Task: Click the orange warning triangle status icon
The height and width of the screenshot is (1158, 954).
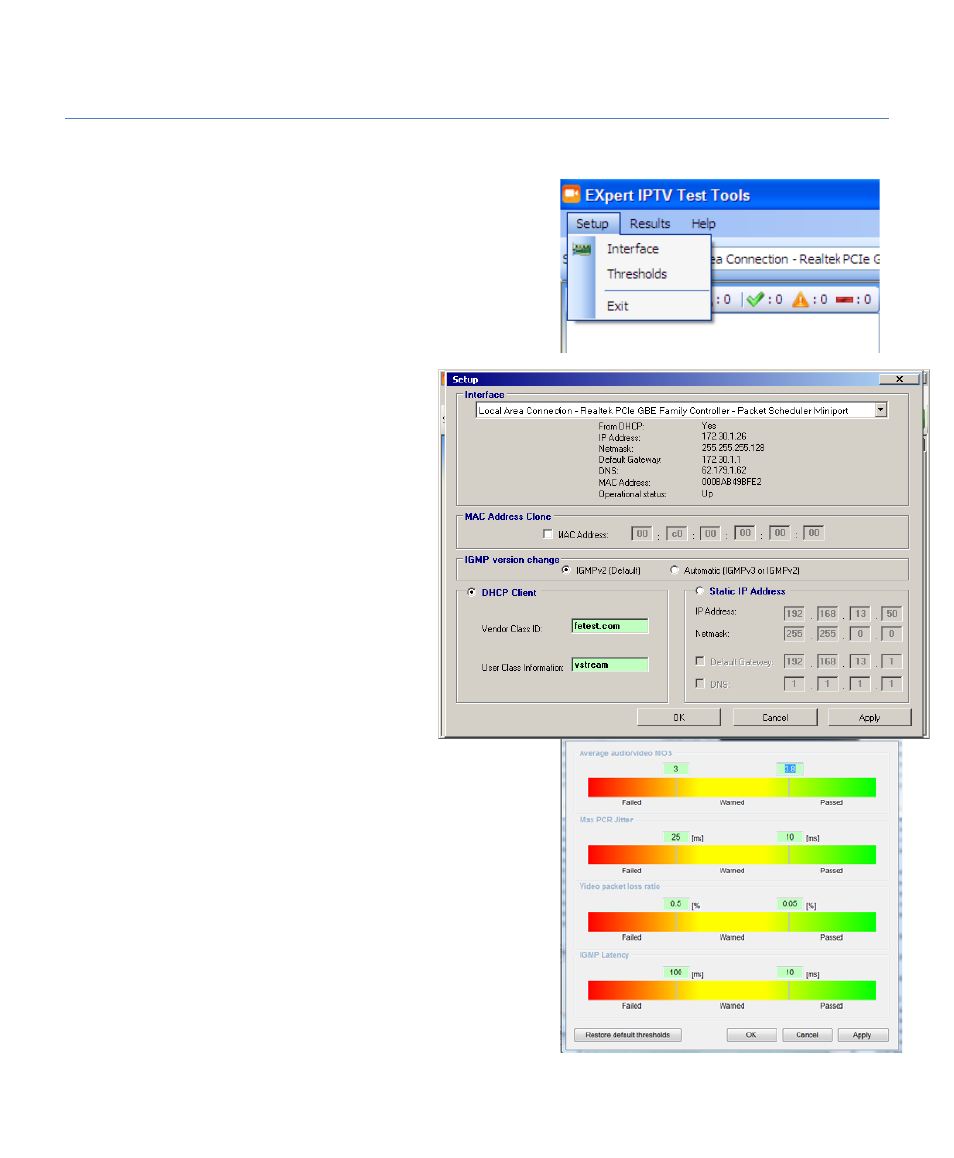Action: coord(800,299)
